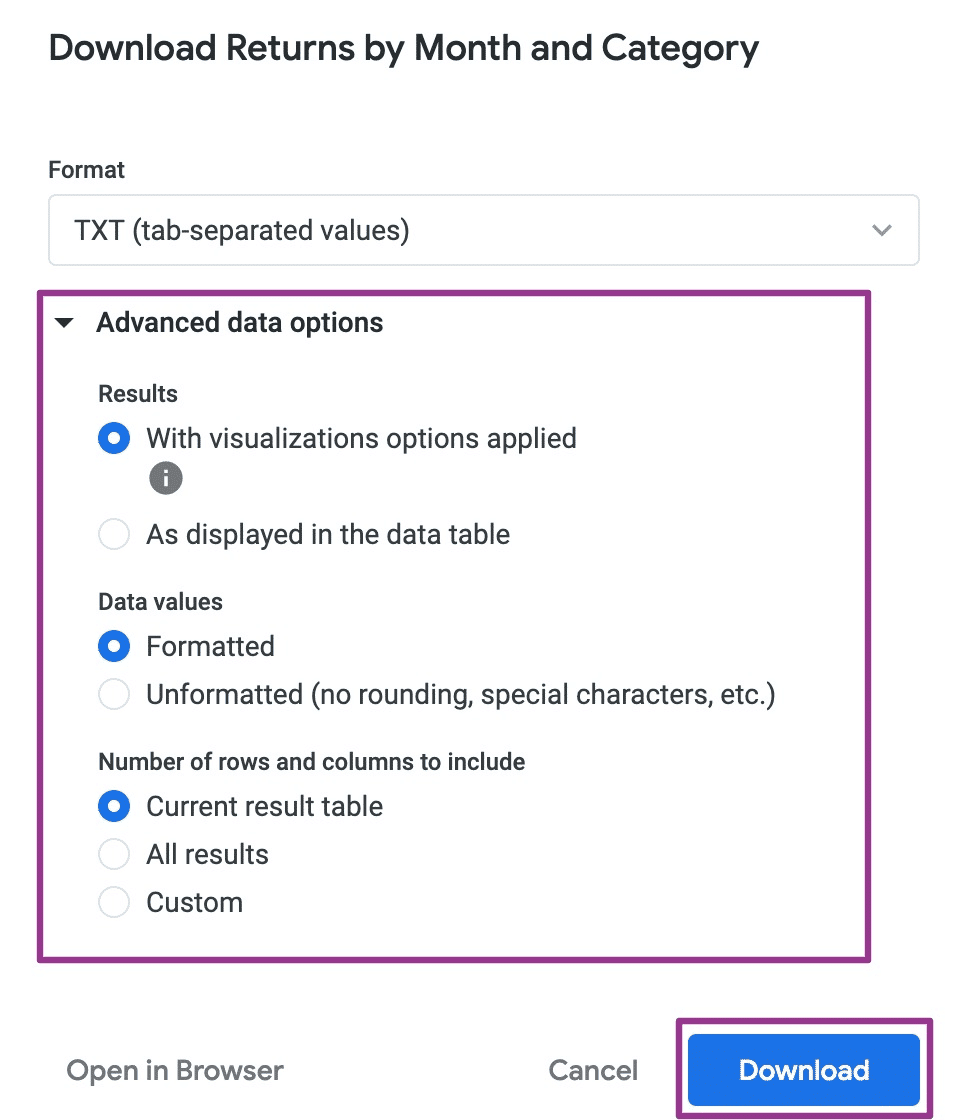This screenshot has width=955, height=1120.
Task: Click 'Number of rows and columns' heading
Action: tap(311, 762)
